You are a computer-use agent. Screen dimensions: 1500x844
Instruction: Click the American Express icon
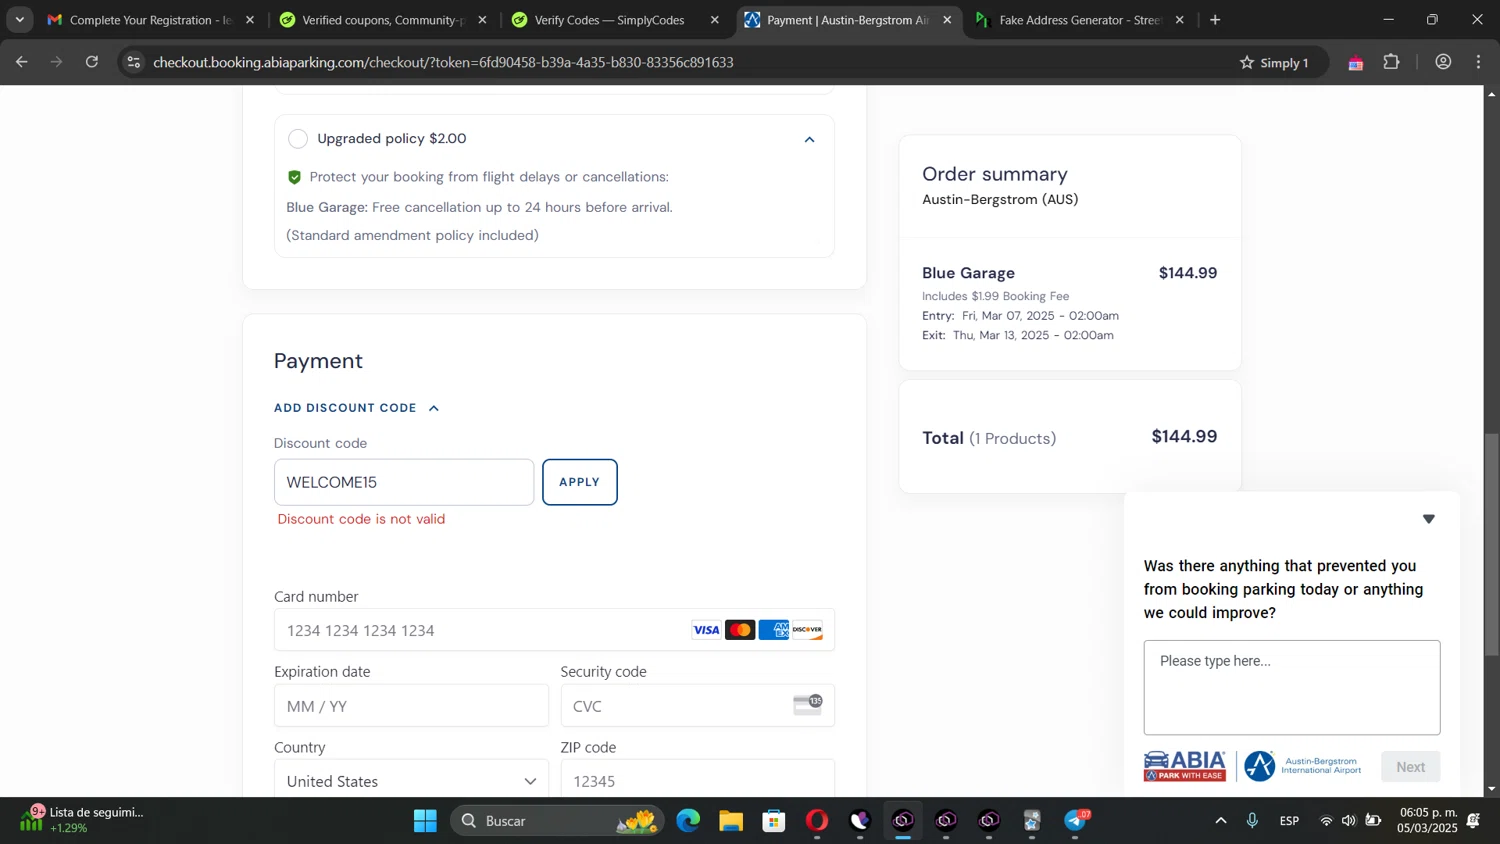(774, 630)
